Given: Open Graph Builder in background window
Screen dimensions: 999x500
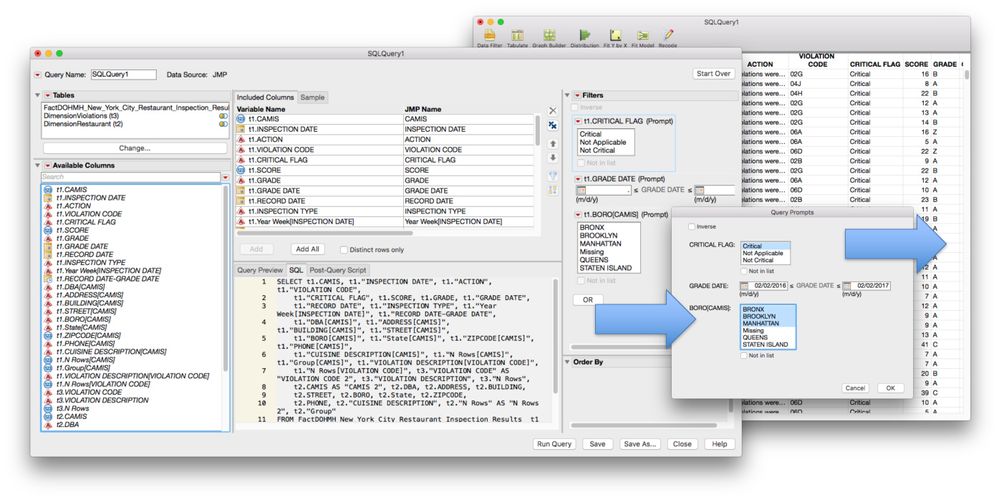Looking at the screenshot, I should pos(549,36).
